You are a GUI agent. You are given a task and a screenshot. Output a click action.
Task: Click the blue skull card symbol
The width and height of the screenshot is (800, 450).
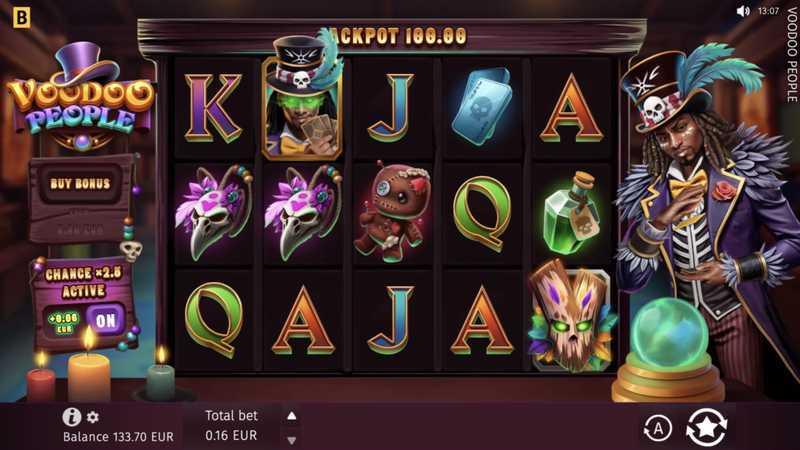(x=481, y=106)
